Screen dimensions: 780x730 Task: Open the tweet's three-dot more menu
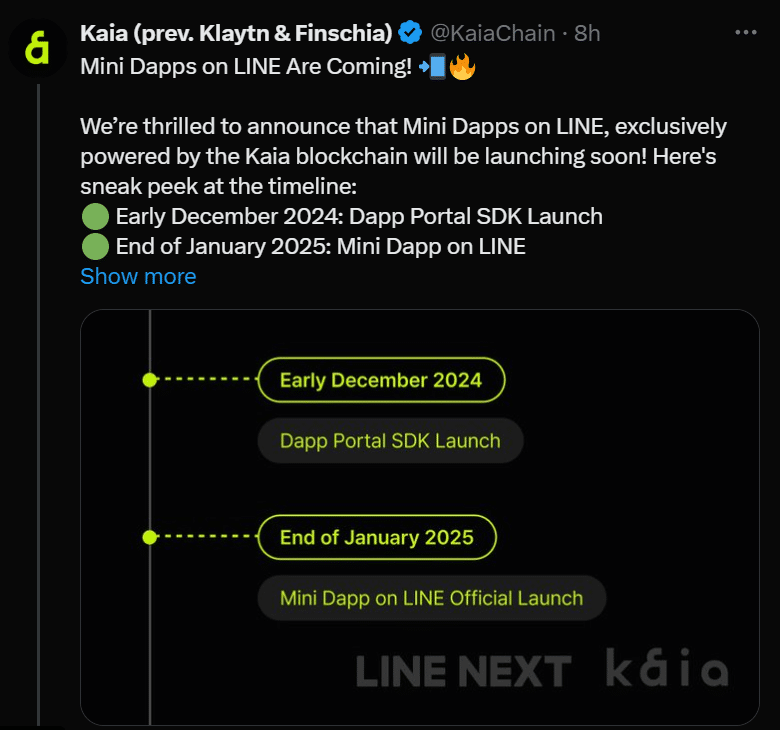pos(746,32)
